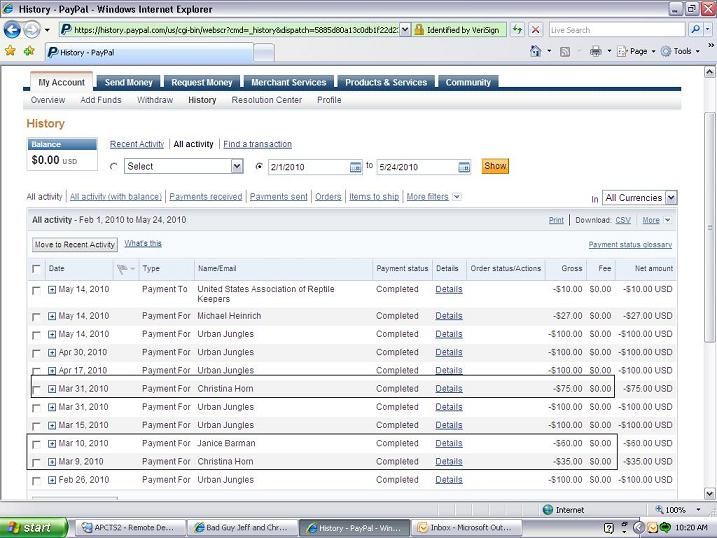Click the flag column header icon
Viewport: 717px width, 538px height.
(122, 269)
